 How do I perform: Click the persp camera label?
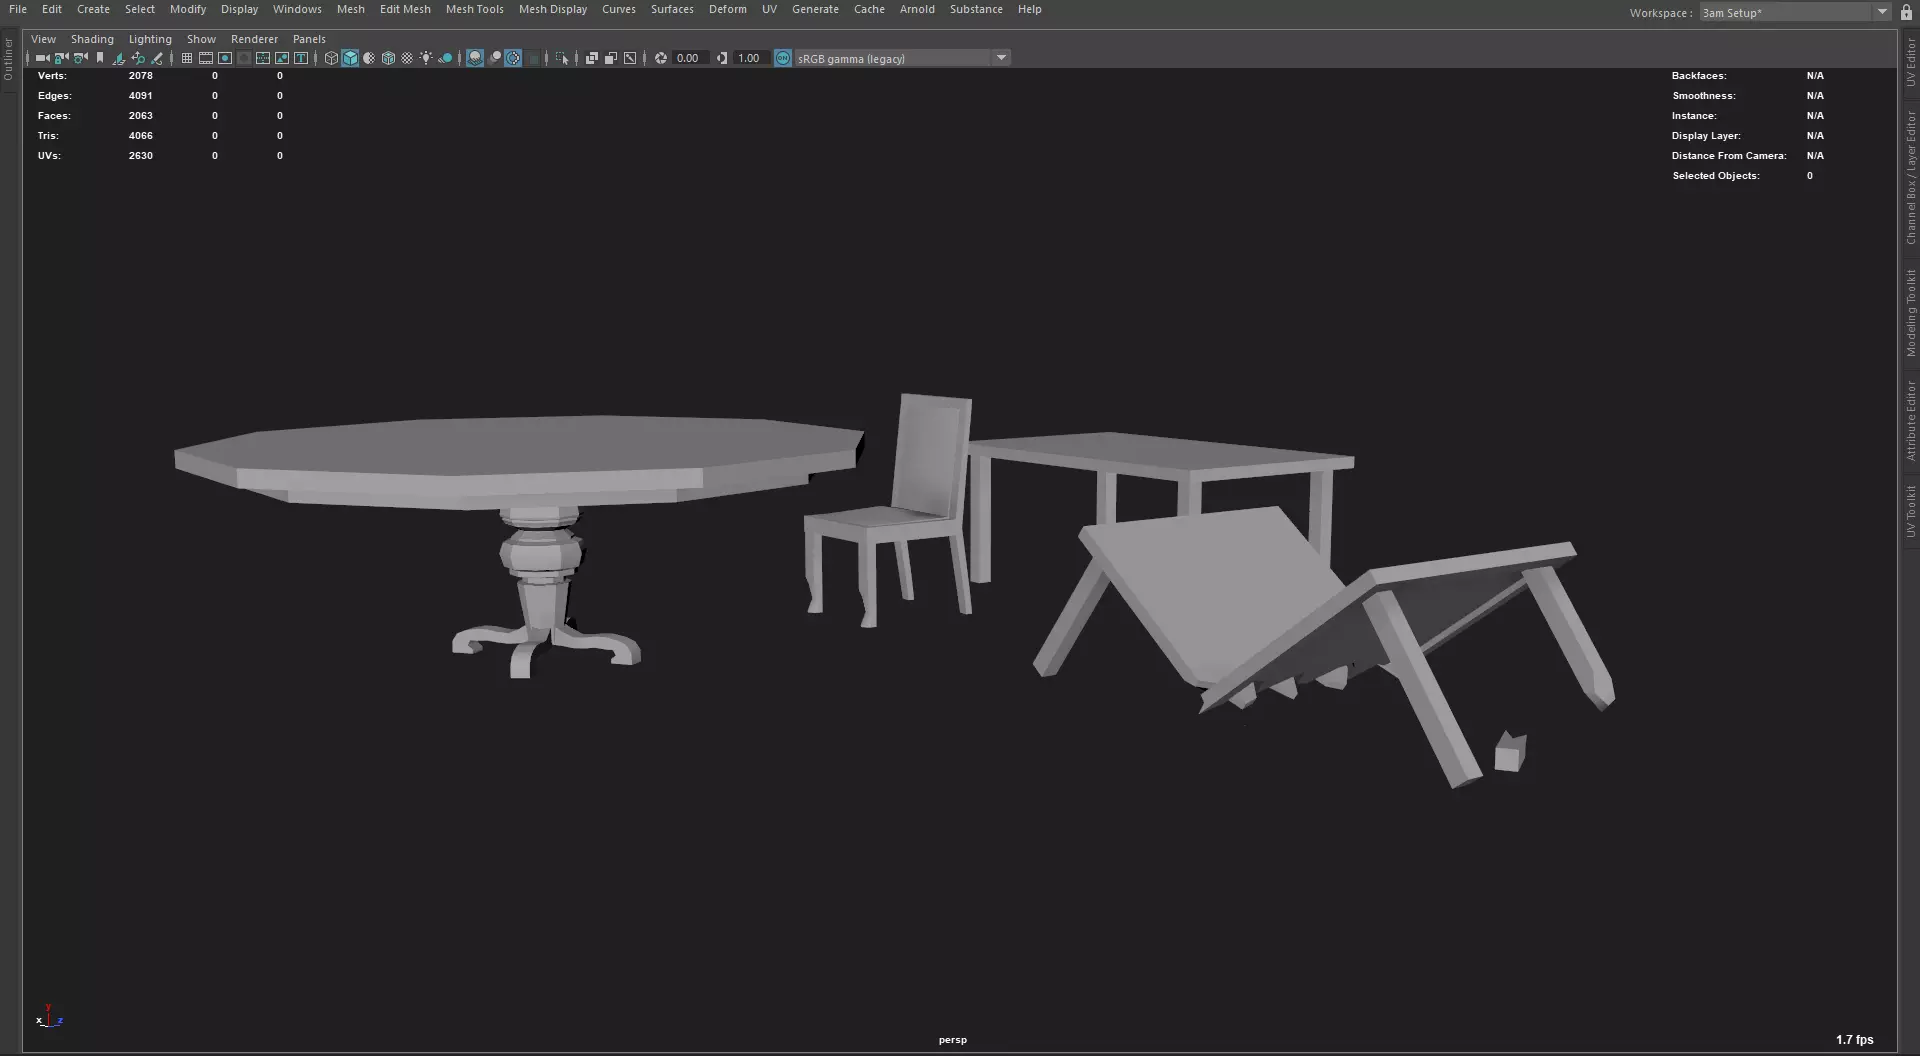point(953,1040)
